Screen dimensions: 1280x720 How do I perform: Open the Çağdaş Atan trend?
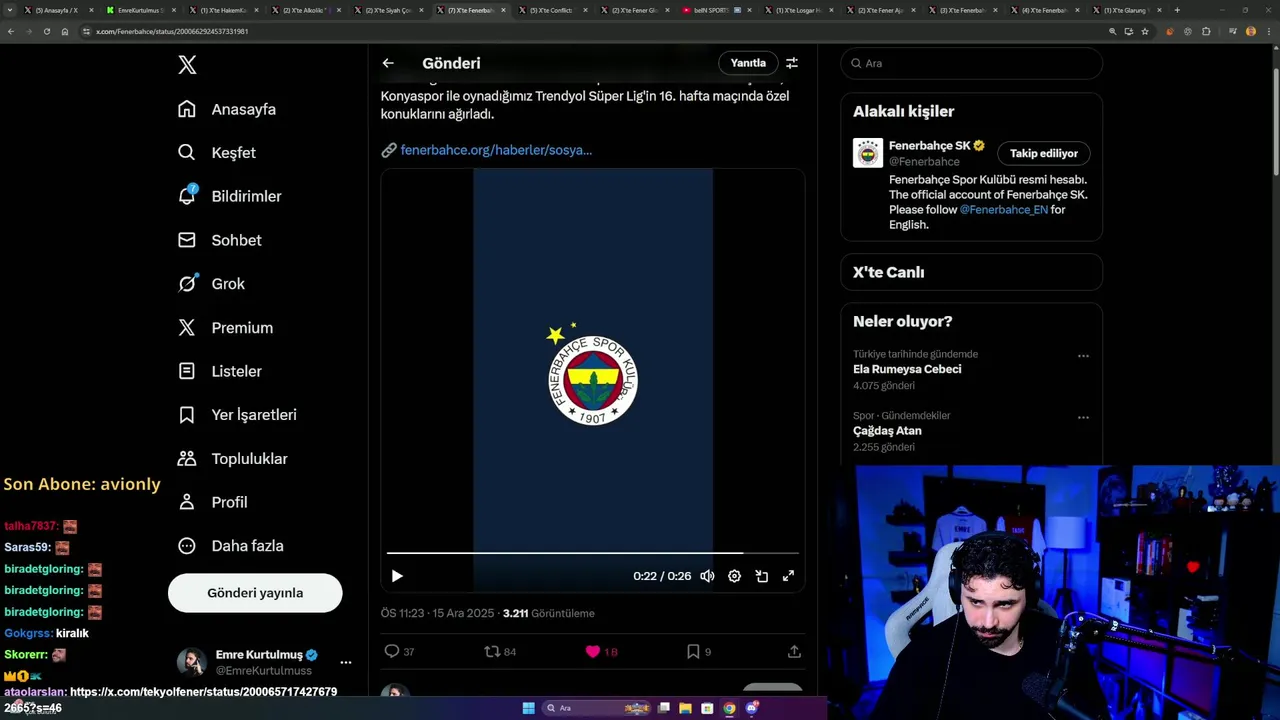(x=887, y=431)
